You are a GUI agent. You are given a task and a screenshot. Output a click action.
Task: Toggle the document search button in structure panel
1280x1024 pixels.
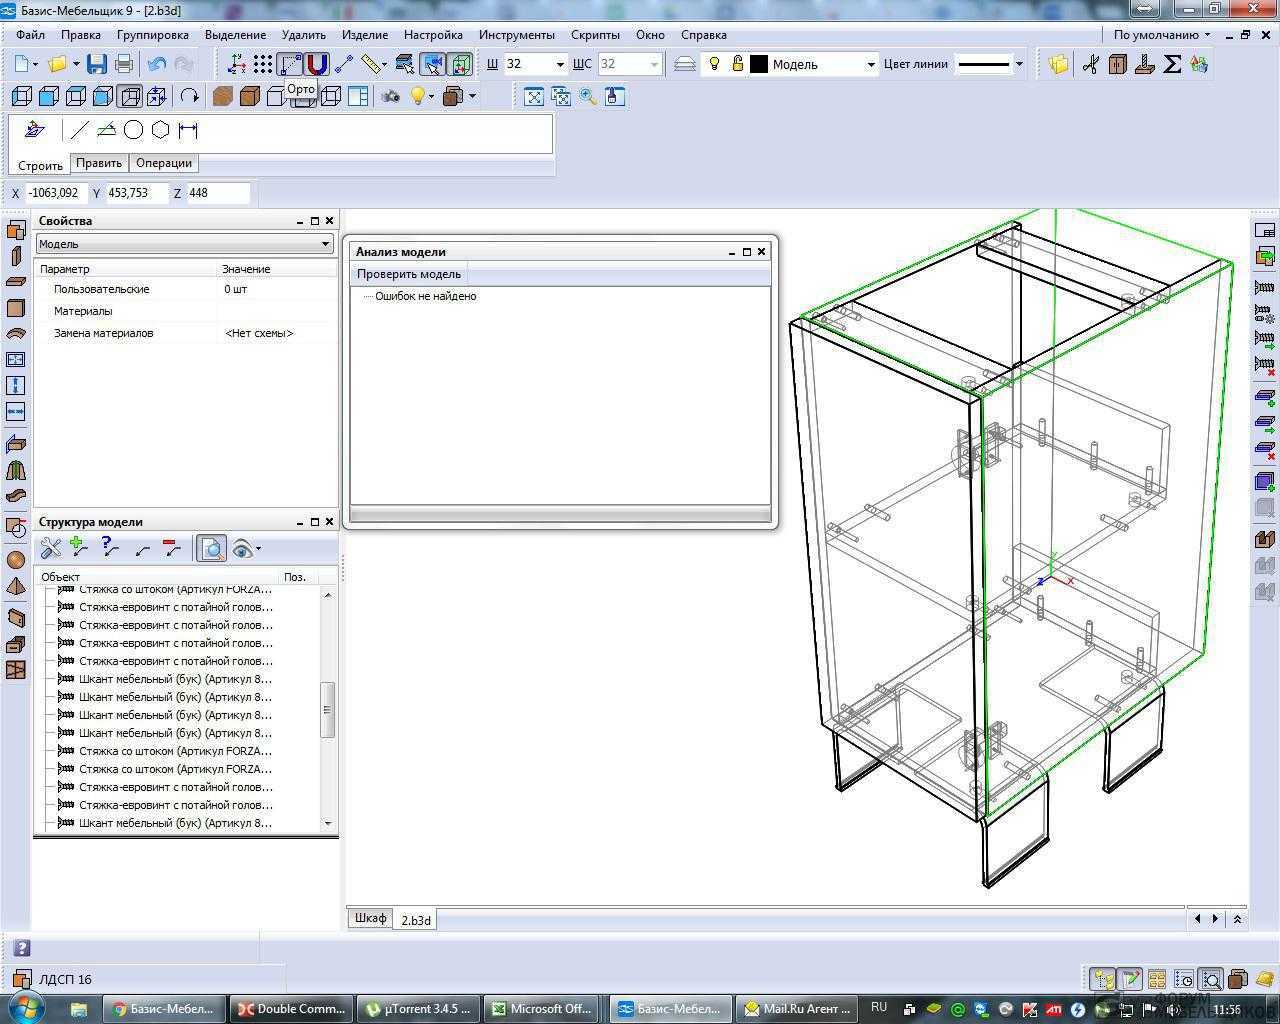(211, 548)
